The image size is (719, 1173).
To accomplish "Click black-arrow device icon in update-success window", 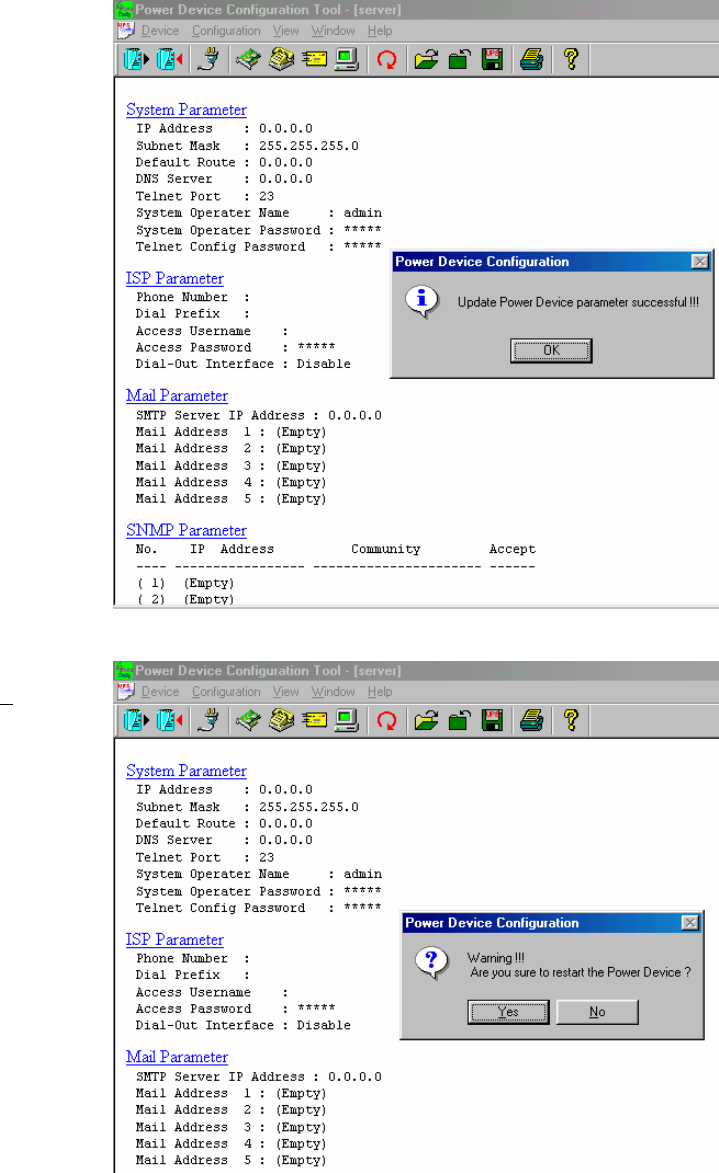I will (x=136, y=59).
